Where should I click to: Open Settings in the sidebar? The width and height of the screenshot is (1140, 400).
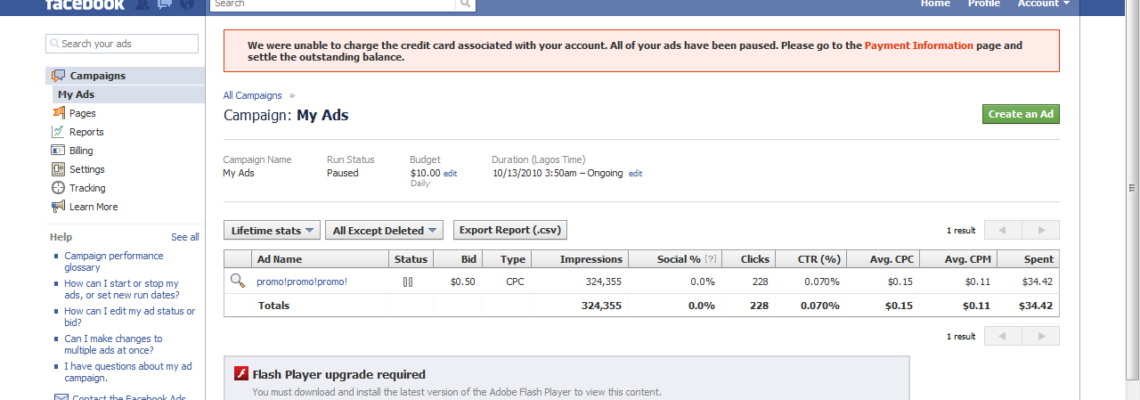(87, 169)
